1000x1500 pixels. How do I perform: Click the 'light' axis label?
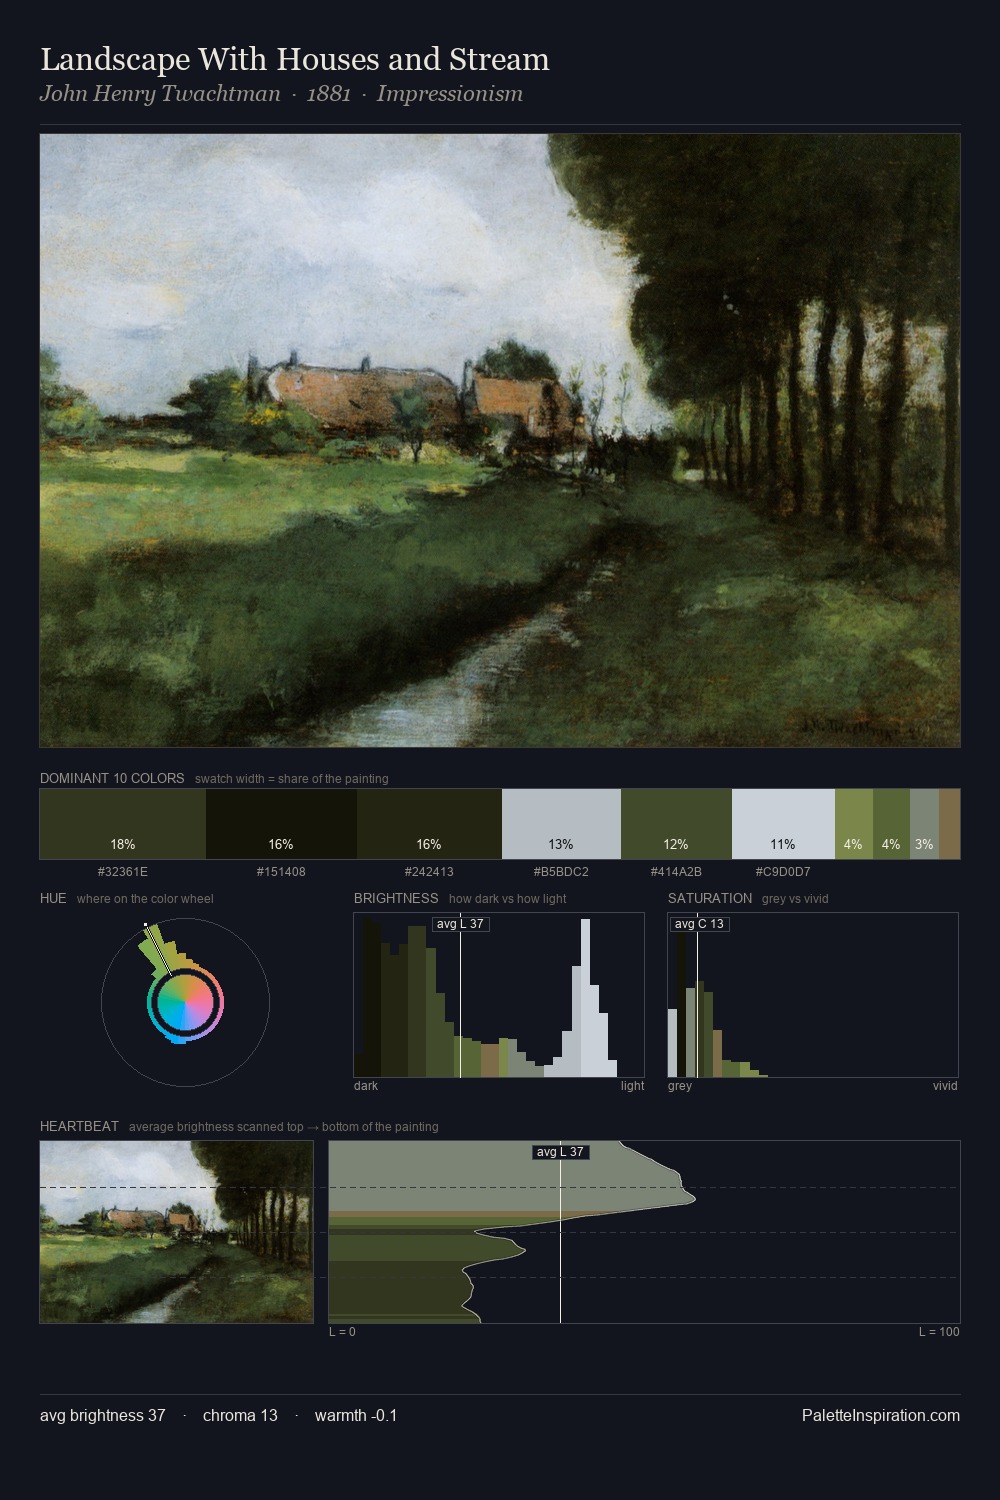coord(632,1086)
